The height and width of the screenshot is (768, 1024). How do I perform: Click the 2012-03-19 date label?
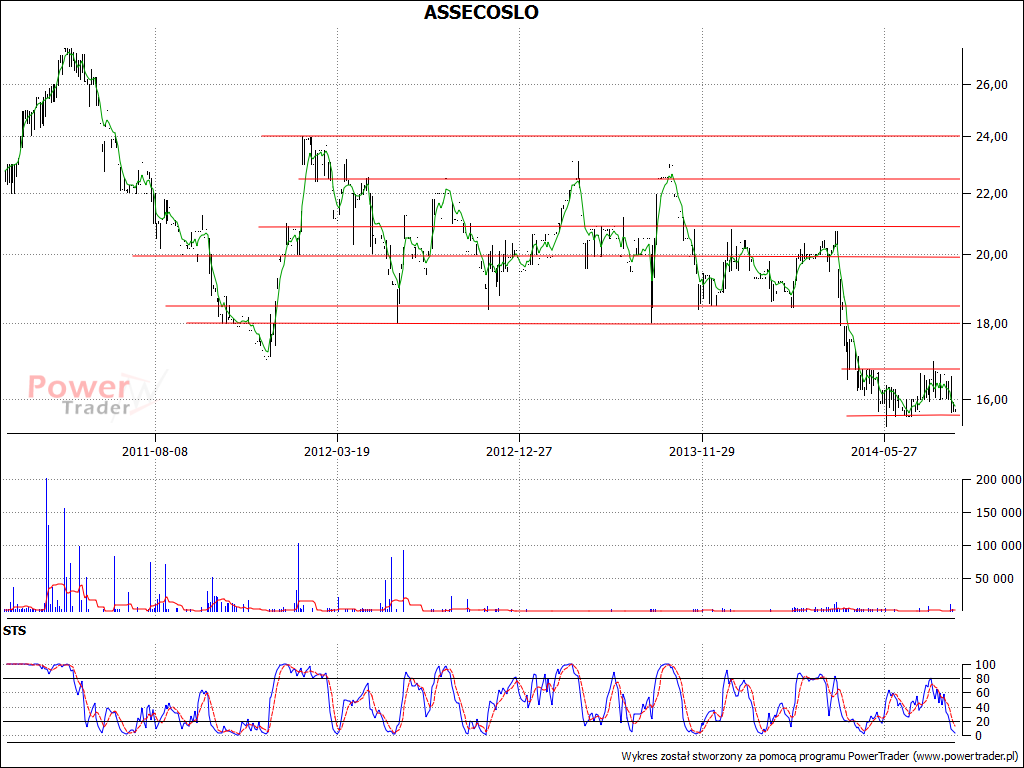(337, 451)
